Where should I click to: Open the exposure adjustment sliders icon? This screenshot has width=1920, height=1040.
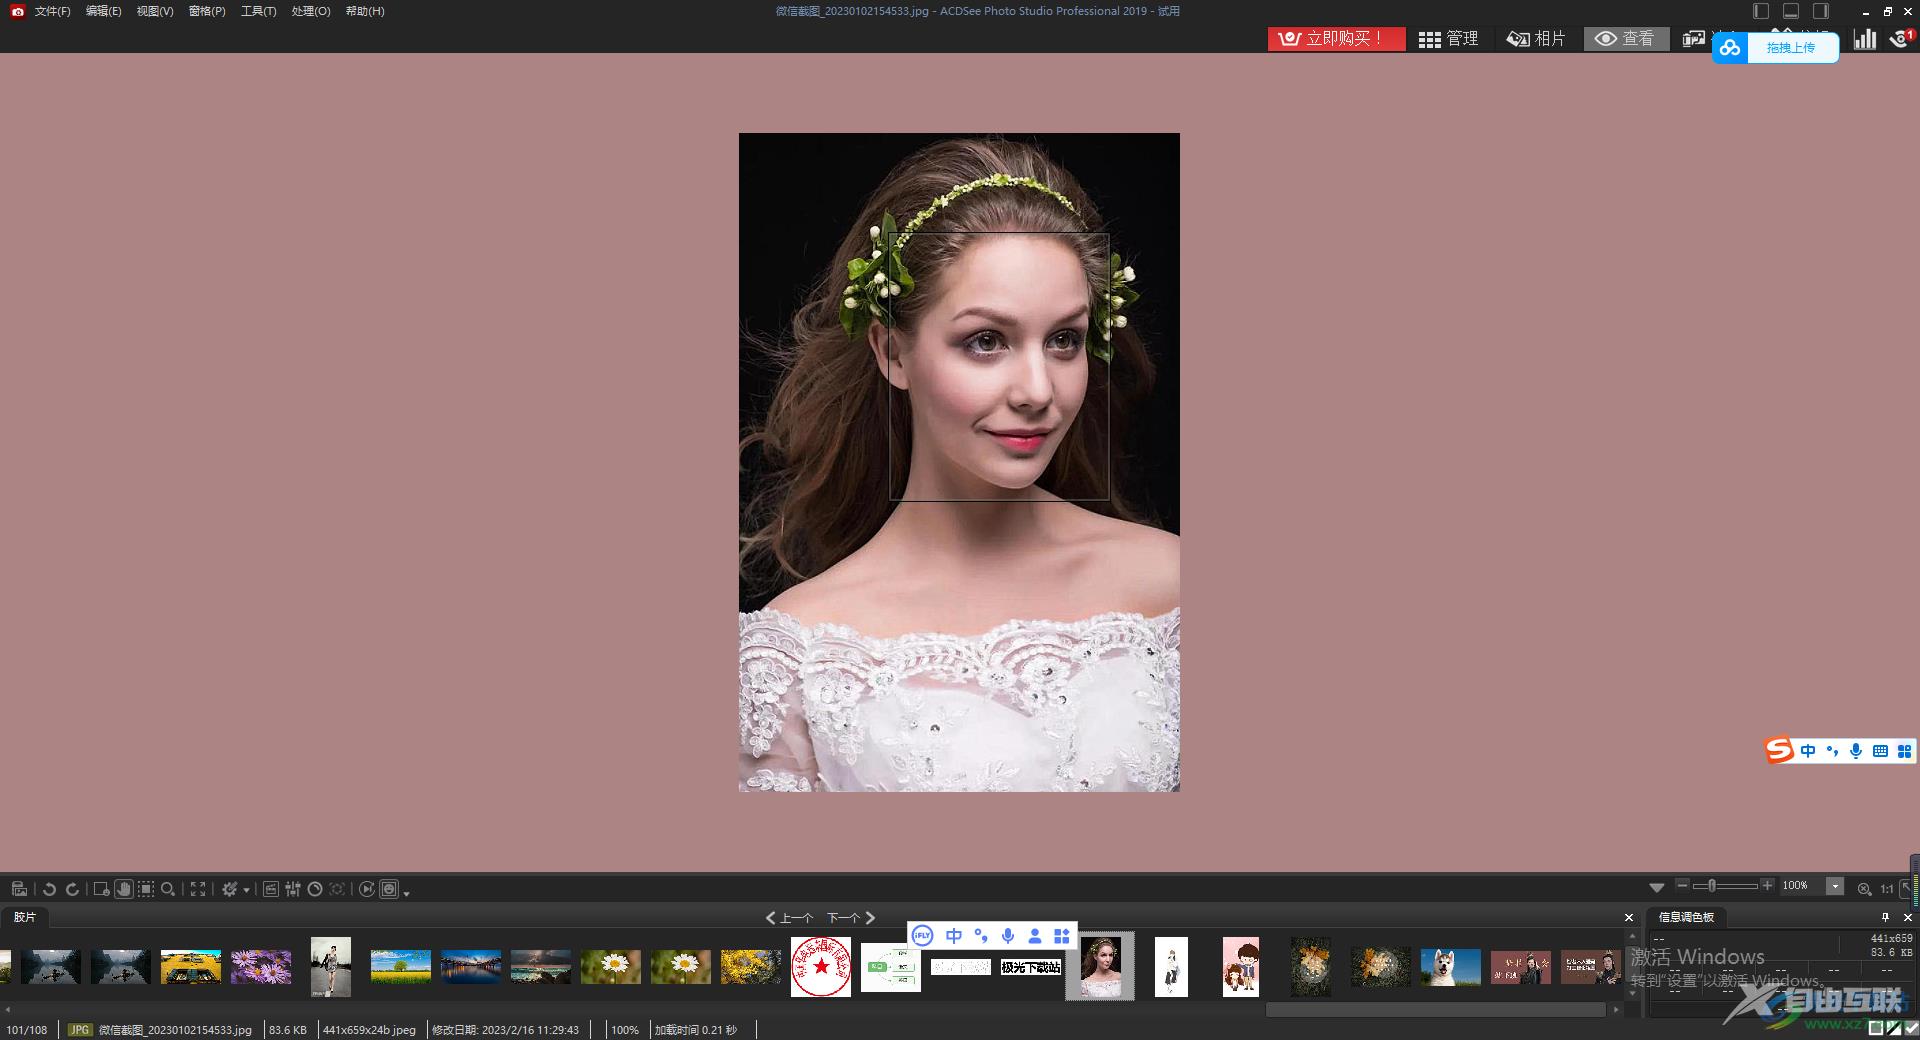[x=293, y=889]
